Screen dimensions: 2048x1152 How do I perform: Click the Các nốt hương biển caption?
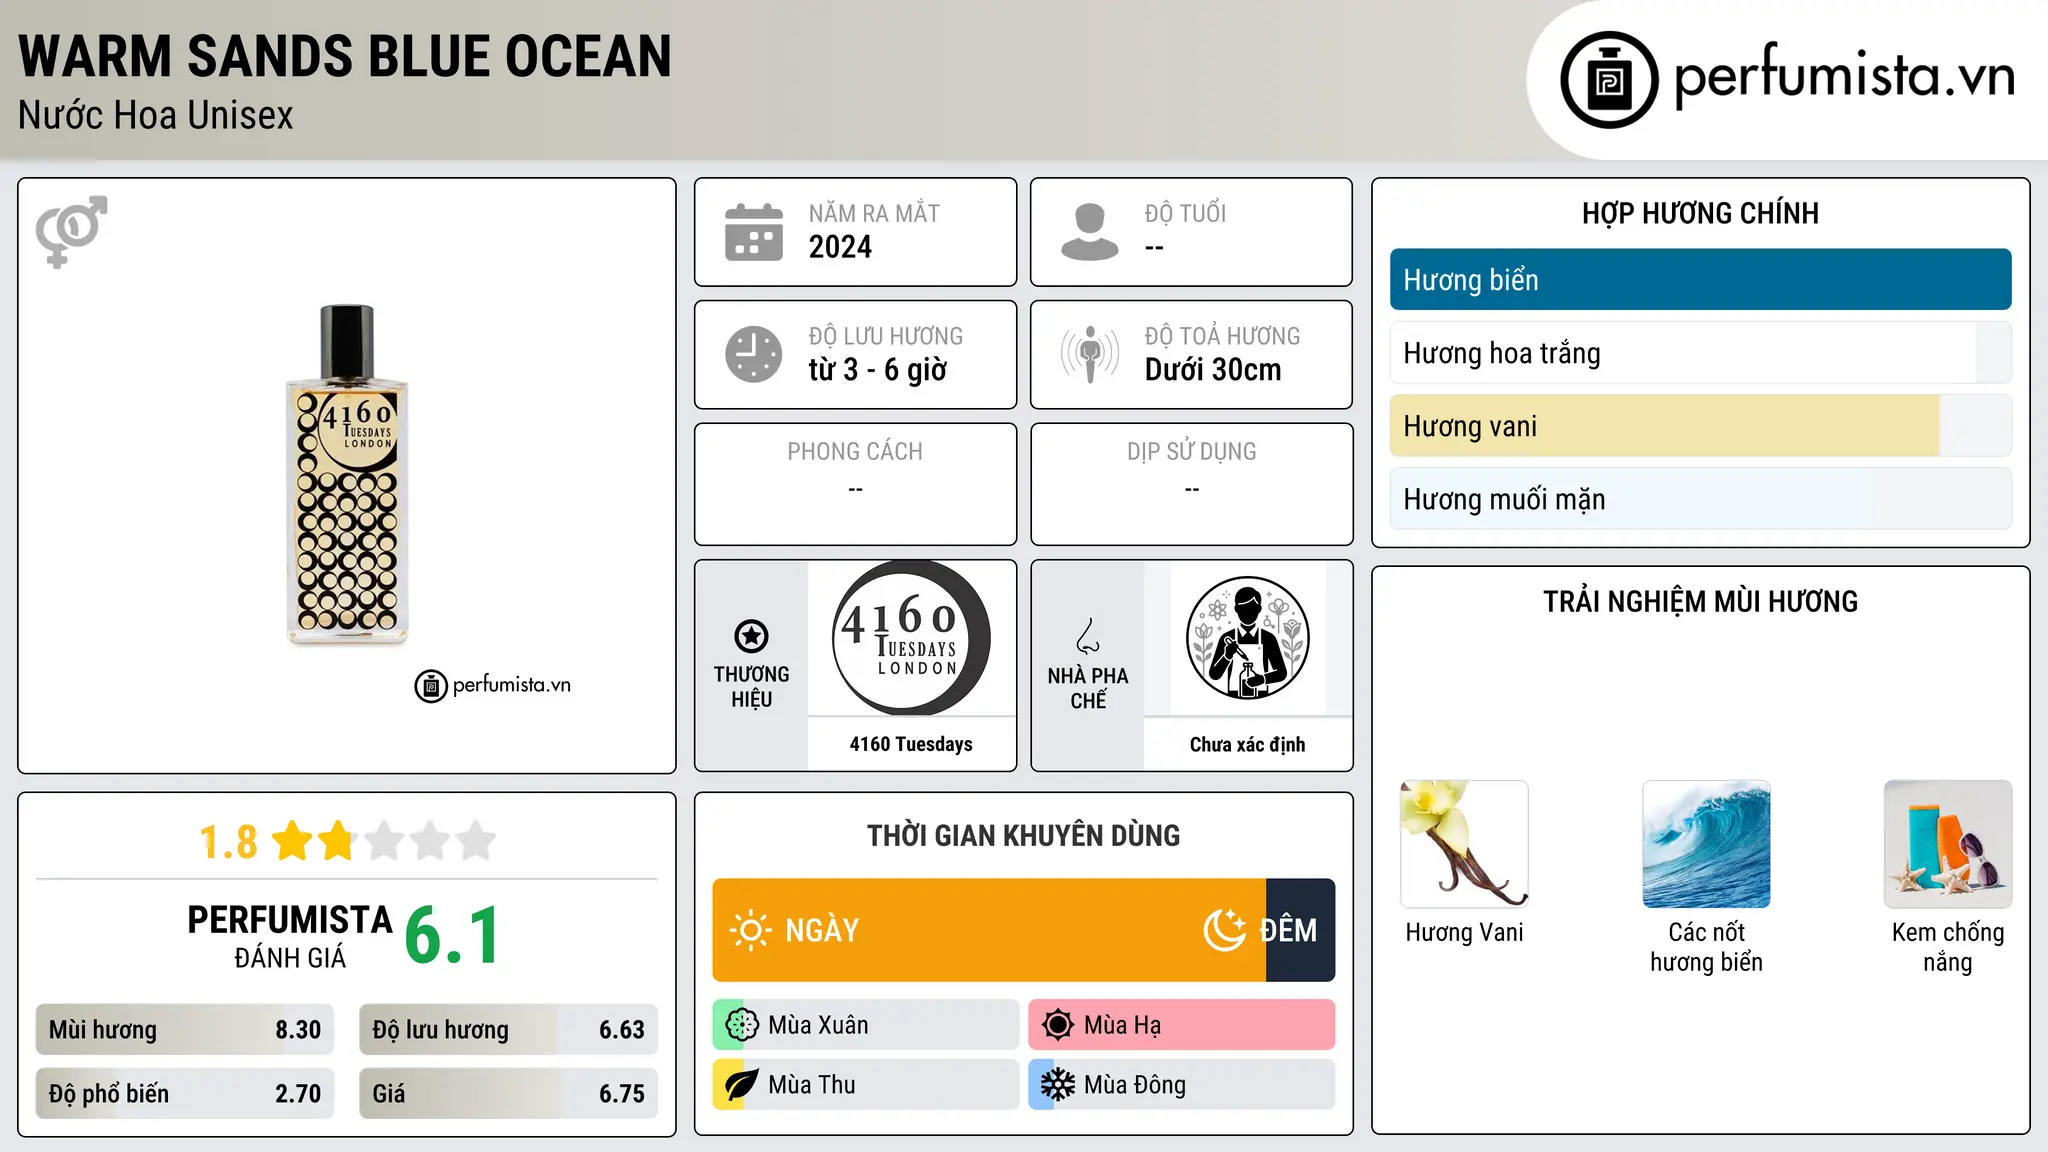pos(1706,947)
